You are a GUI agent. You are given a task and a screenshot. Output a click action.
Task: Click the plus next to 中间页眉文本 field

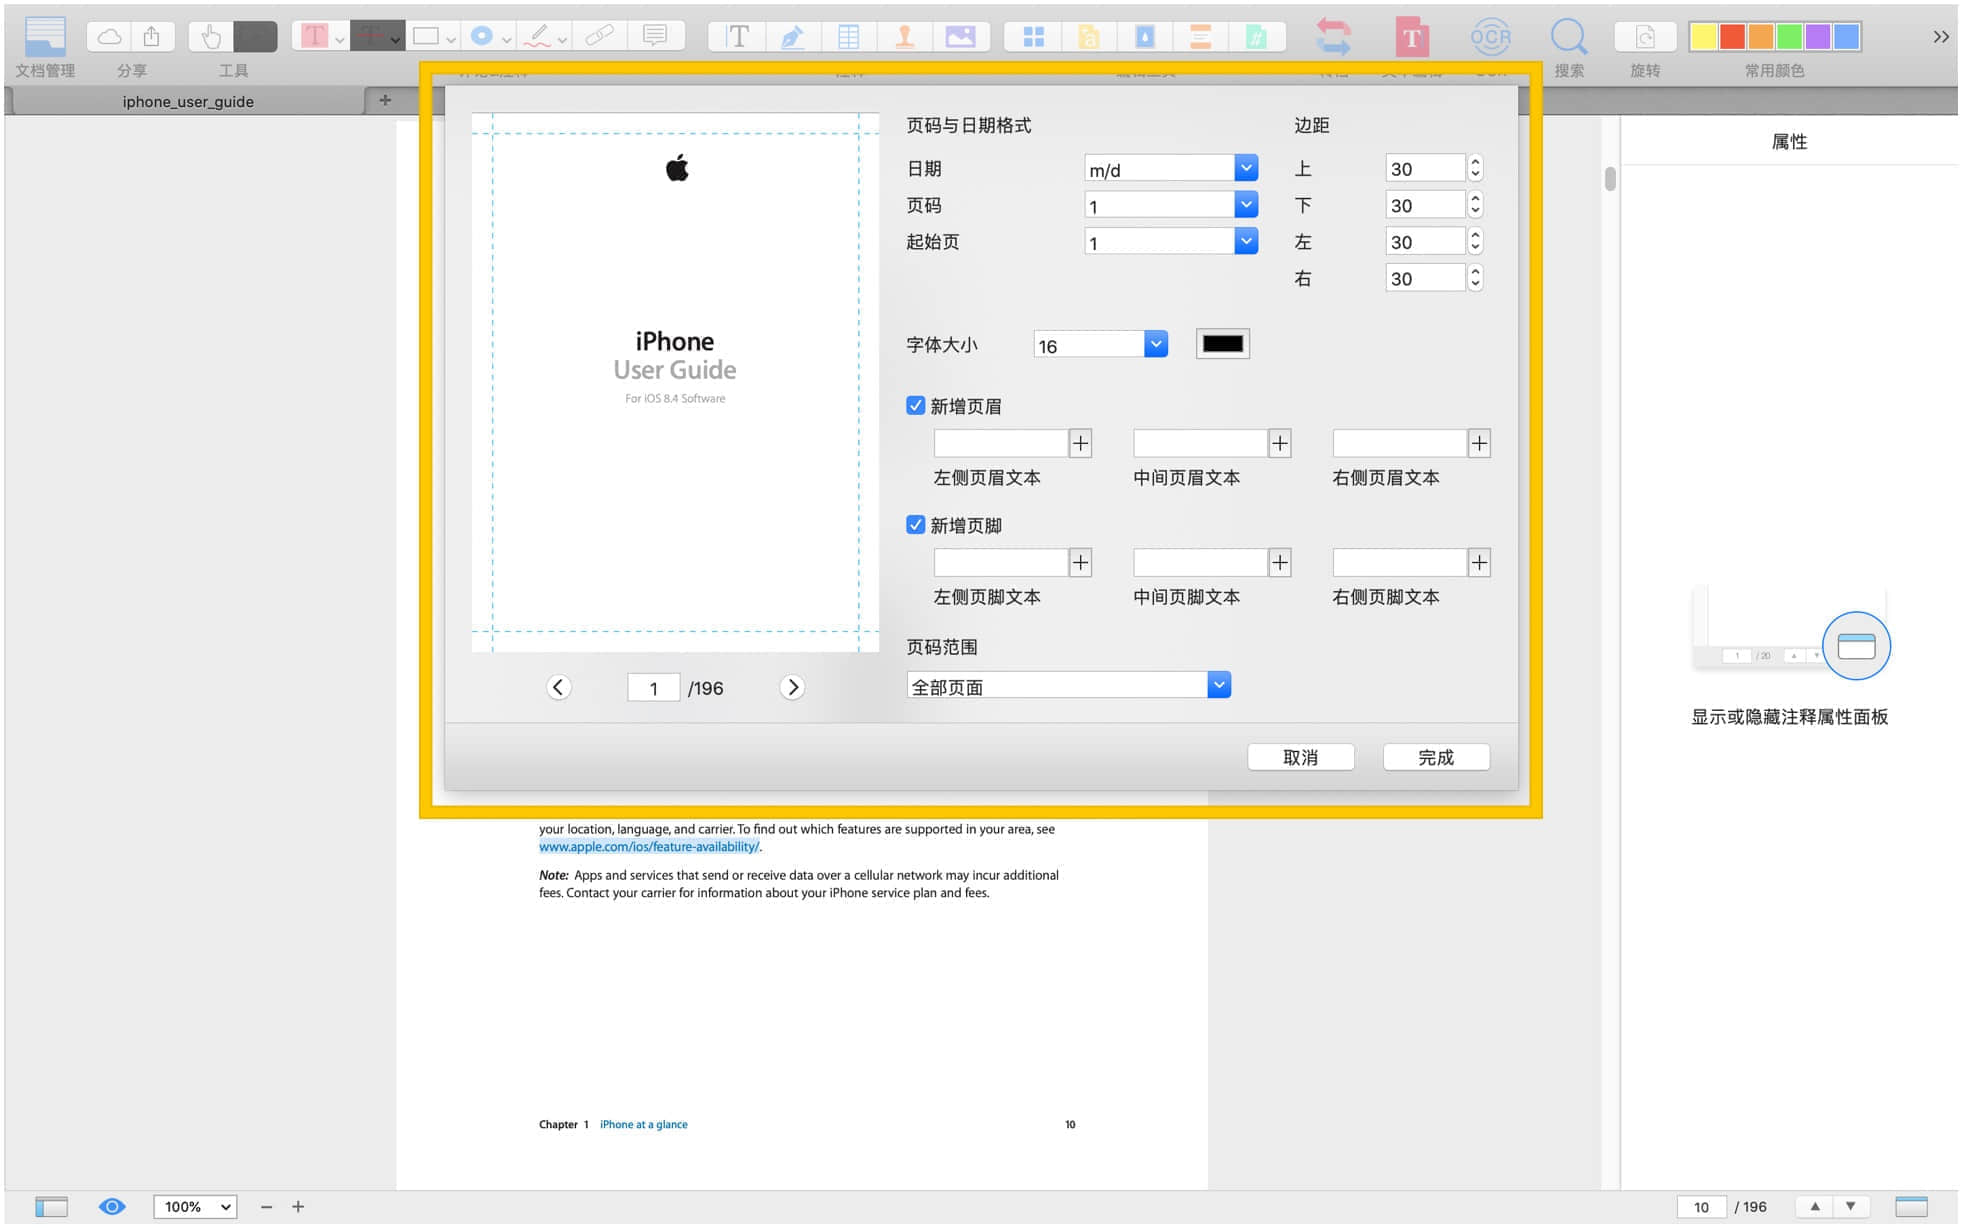(1280, 443)
